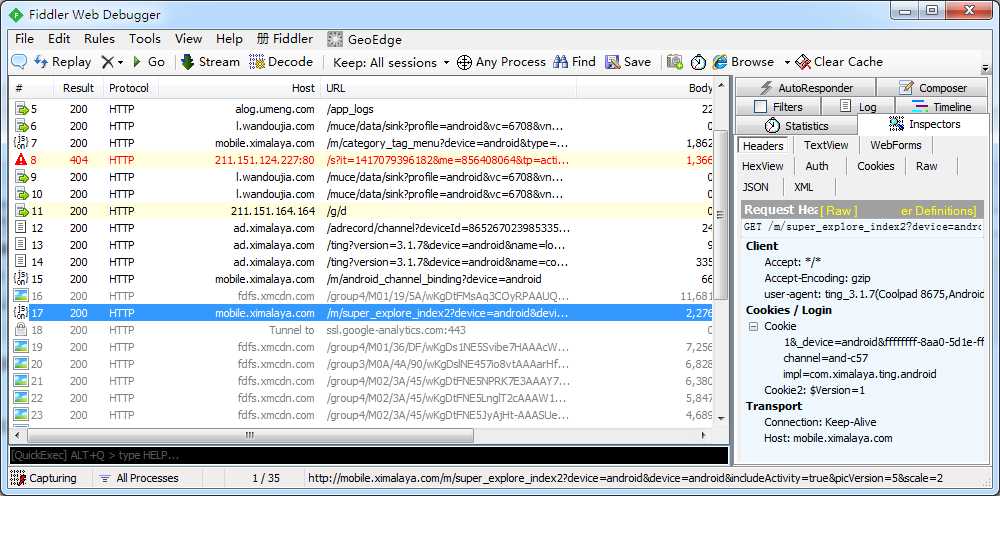Toggle Stream mode in toolbar
The image size is (1000, 540).
click(210, 62)
